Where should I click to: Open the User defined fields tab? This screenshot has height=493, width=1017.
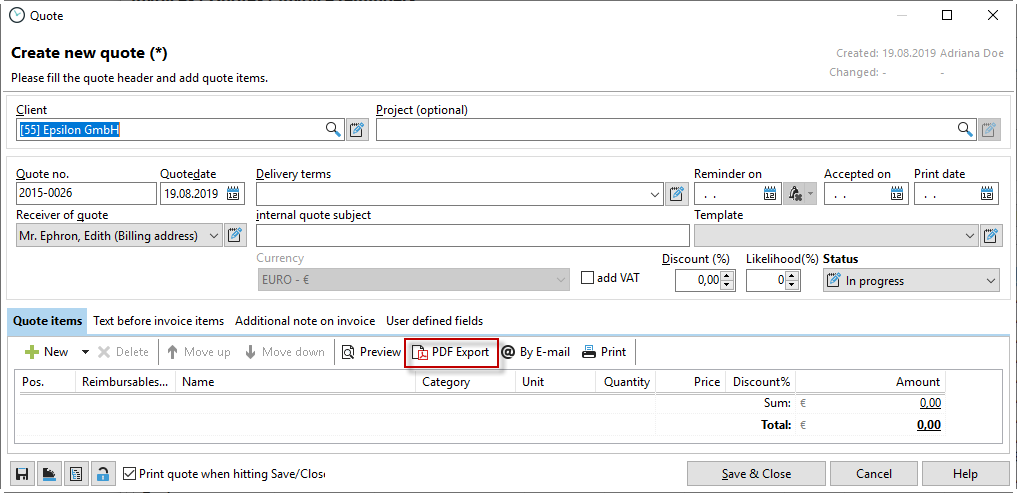click(x=434, y=321)
